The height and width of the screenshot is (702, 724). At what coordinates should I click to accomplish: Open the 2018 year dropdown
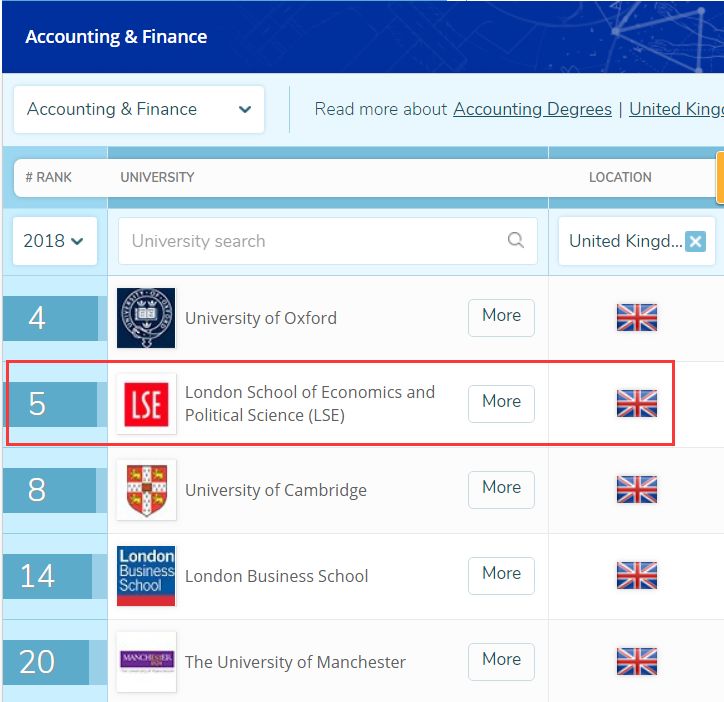pyautogui.click(x=54, y=241)
